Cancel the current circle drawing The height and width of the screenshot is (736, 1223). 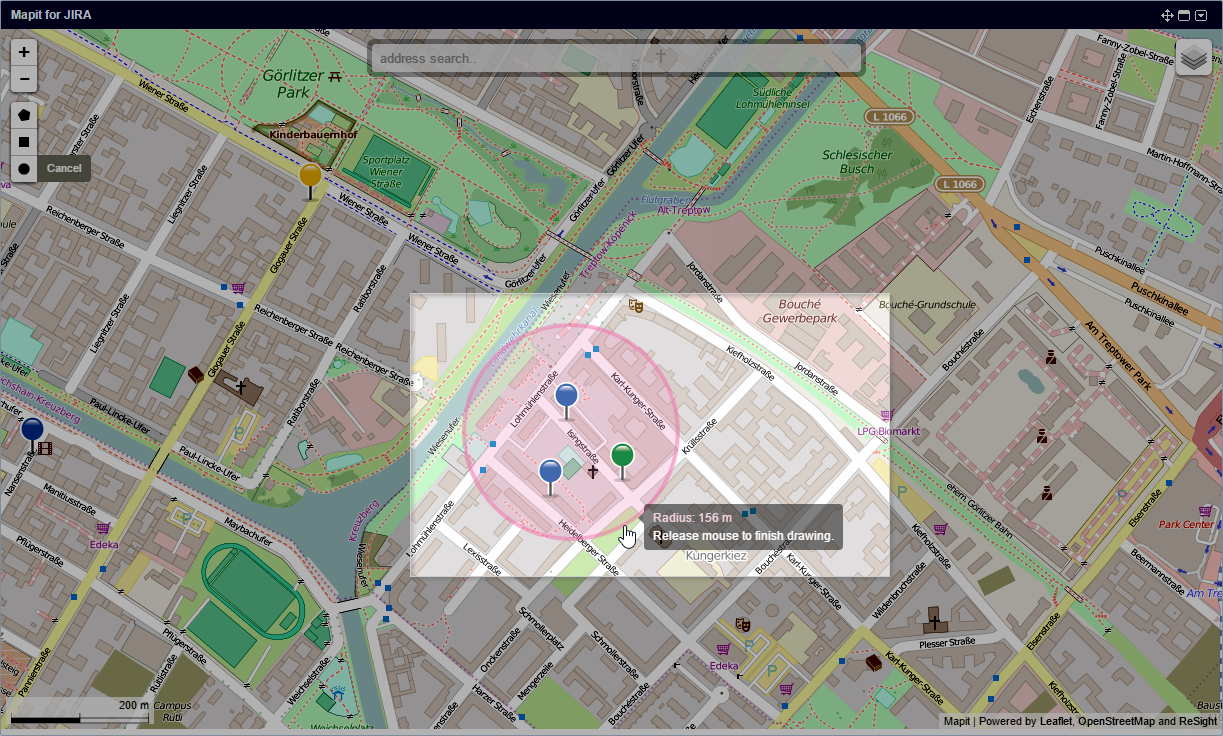click(x=64, y=168)
